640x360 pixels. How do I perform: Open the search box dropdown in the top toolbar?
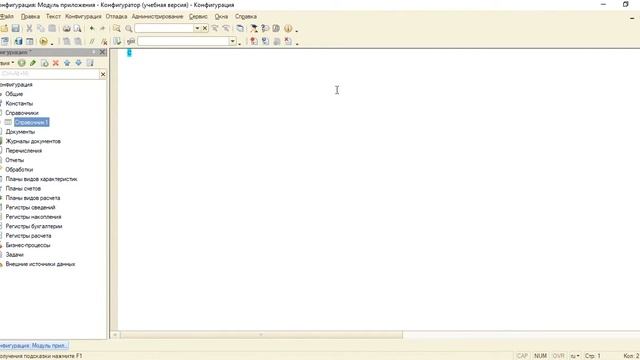[x=197, y=28]
